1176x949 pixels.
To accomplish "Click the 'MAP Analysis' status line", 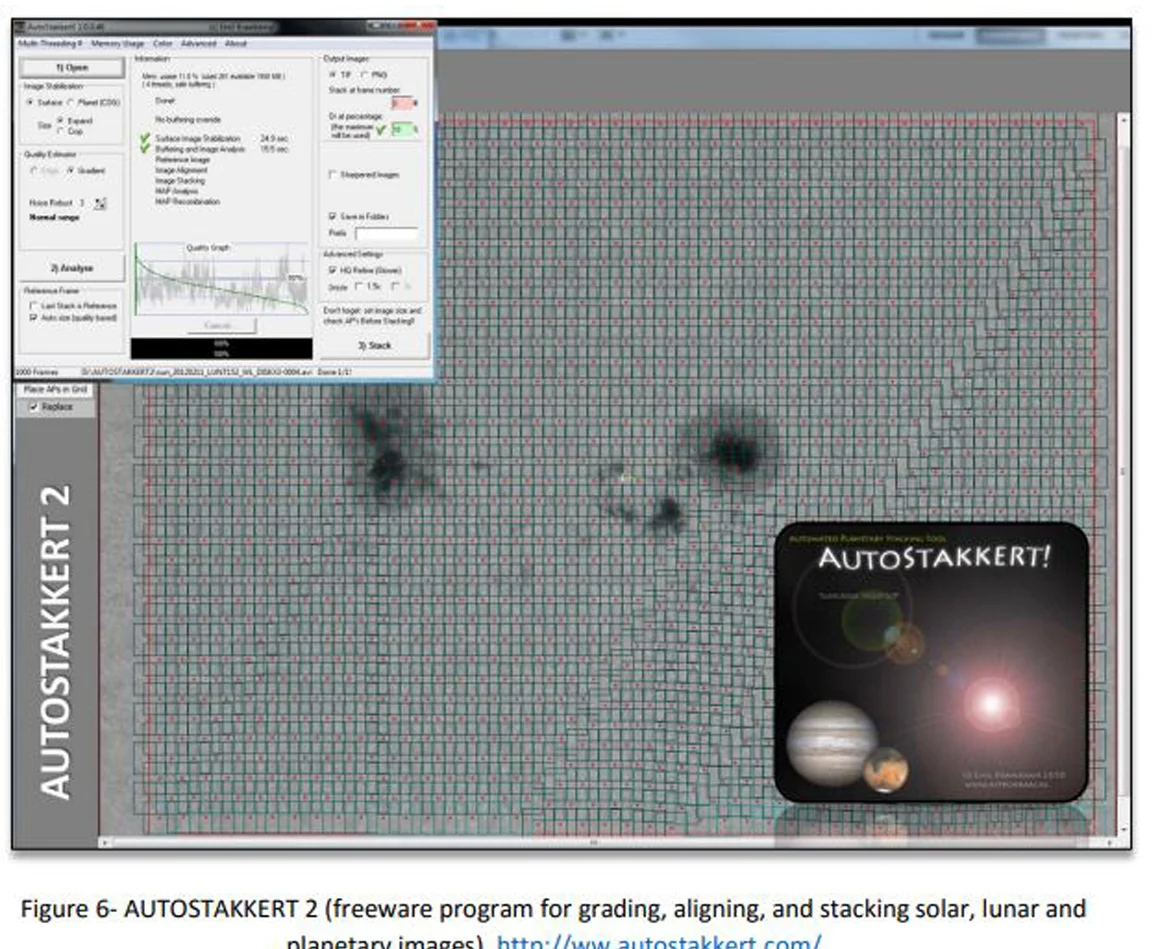I will (x=177, y=191).
